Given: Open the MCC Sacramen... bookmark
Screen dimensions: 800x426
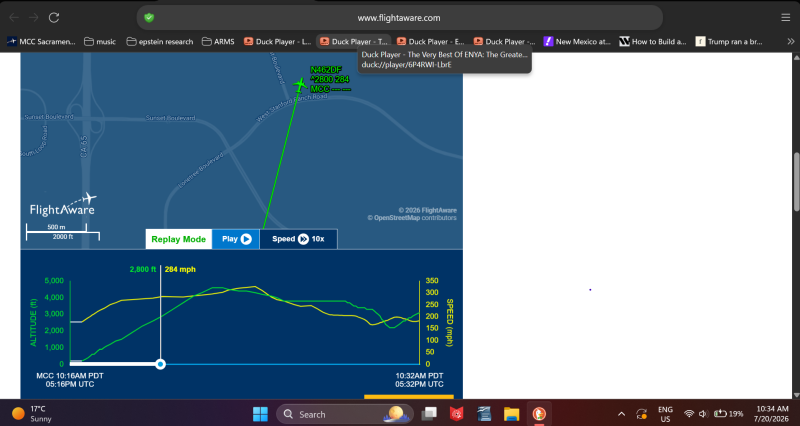Looking at the screenshot, I should coord(41,42).
